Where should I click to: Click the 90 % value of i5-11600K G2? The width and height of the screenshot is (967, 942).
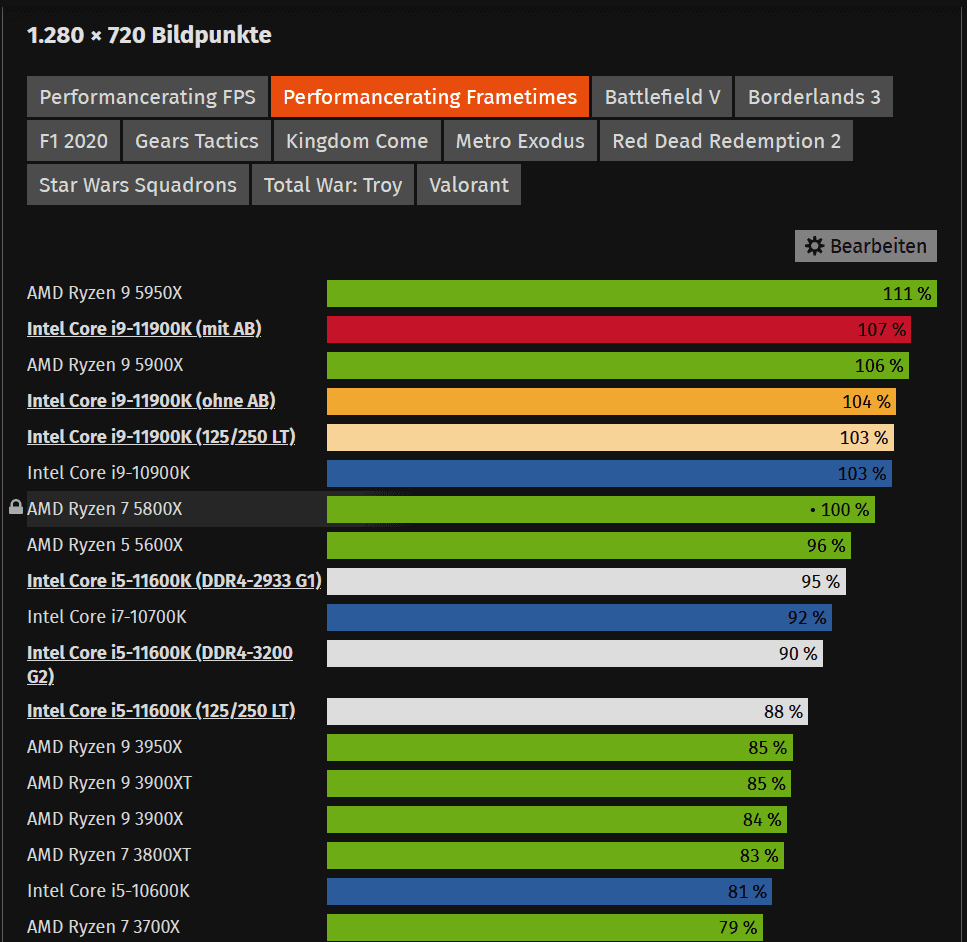click(798, 654)
